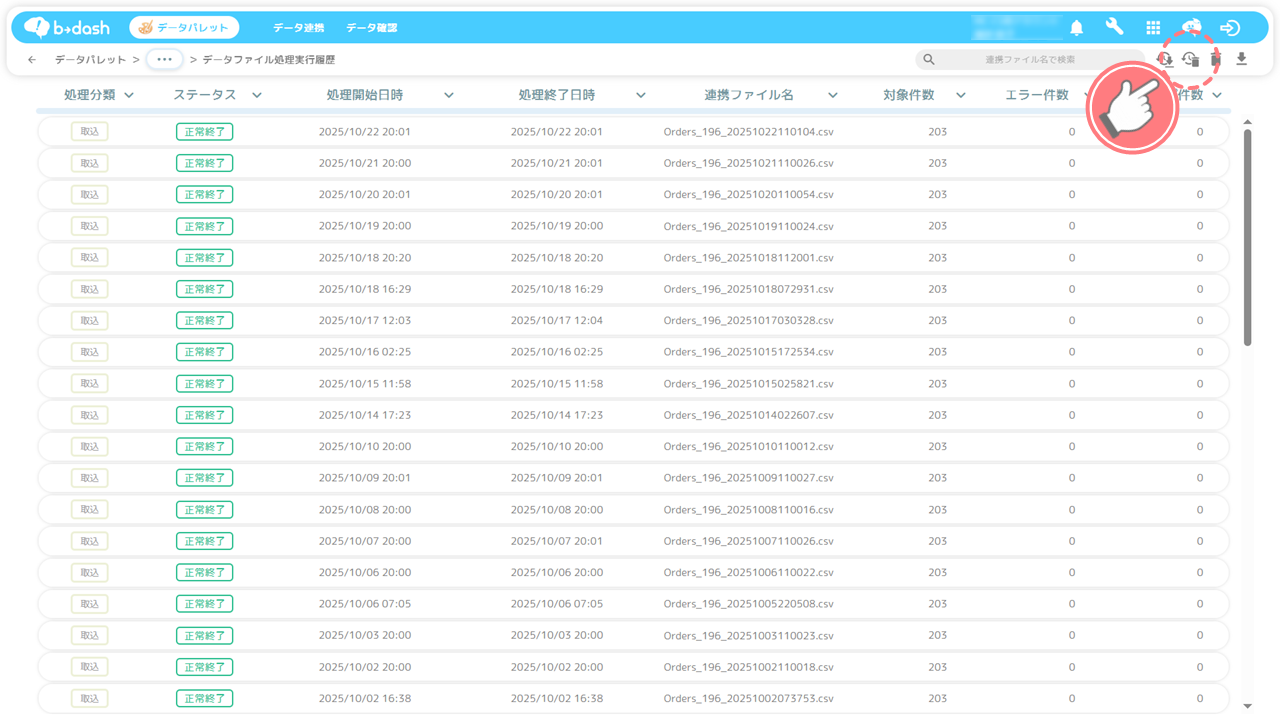Screen dimensions: 1280x720
Task: Open the wrench settings icon
Action: (1114, 27)
